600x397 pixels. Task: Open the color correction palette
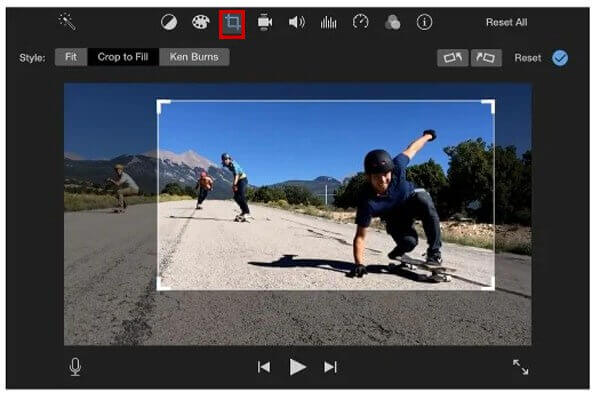(201, 22)
